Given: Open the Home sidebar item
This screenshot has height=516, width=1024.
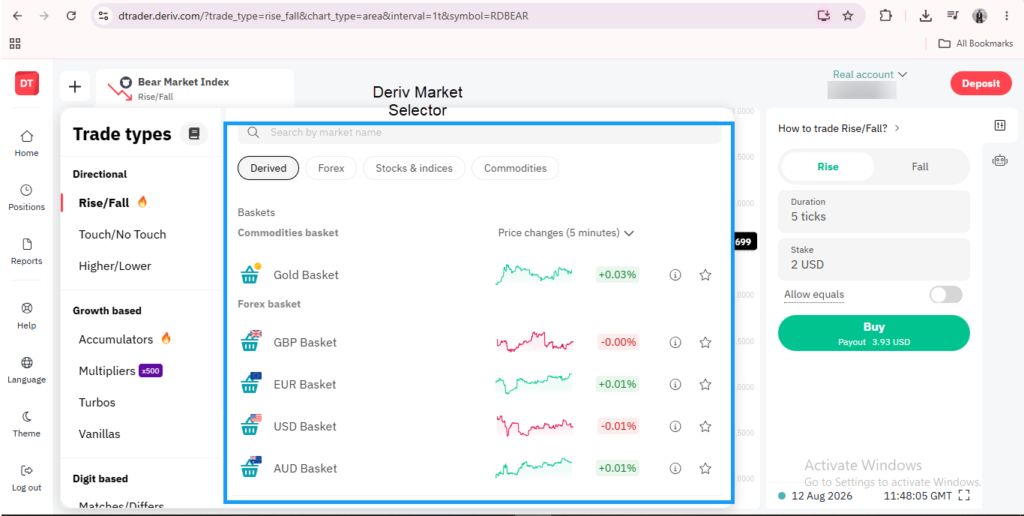Looking at the screenshot, I should tap(27, 143).
